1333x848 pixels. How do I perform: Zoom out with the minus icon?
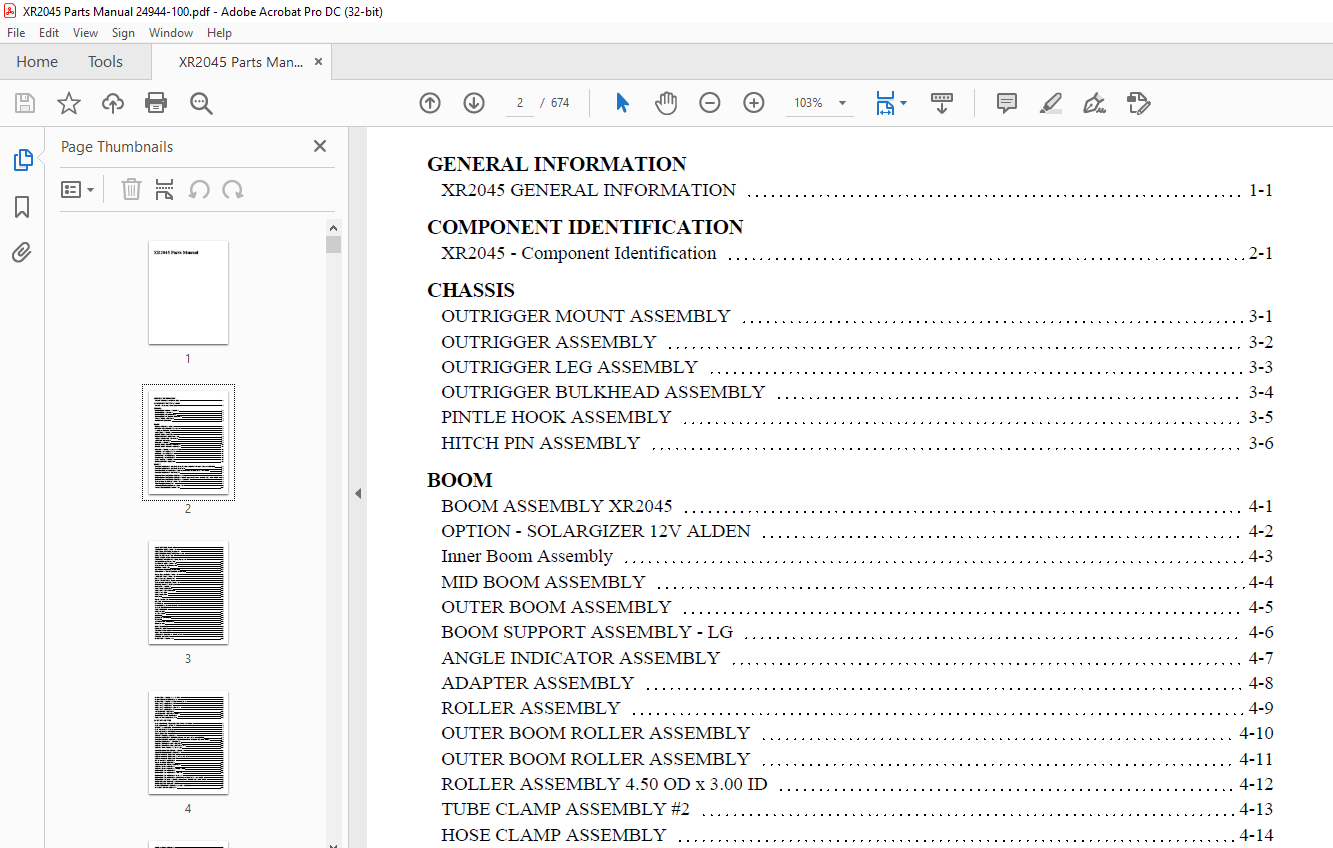pos(710,103)
